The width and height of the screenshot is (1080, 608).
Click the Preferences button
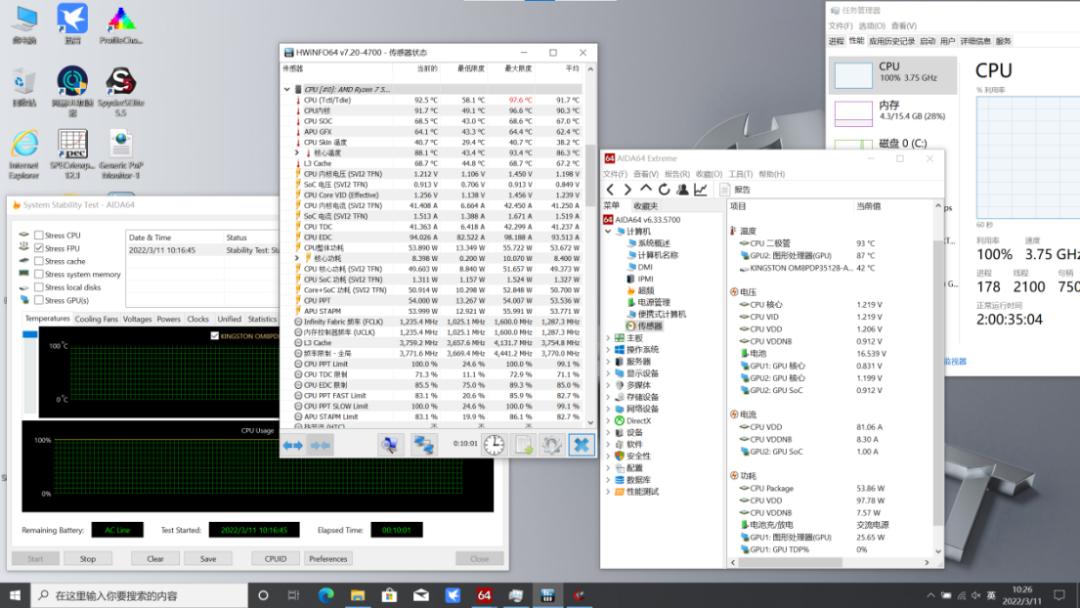(328, 559)
